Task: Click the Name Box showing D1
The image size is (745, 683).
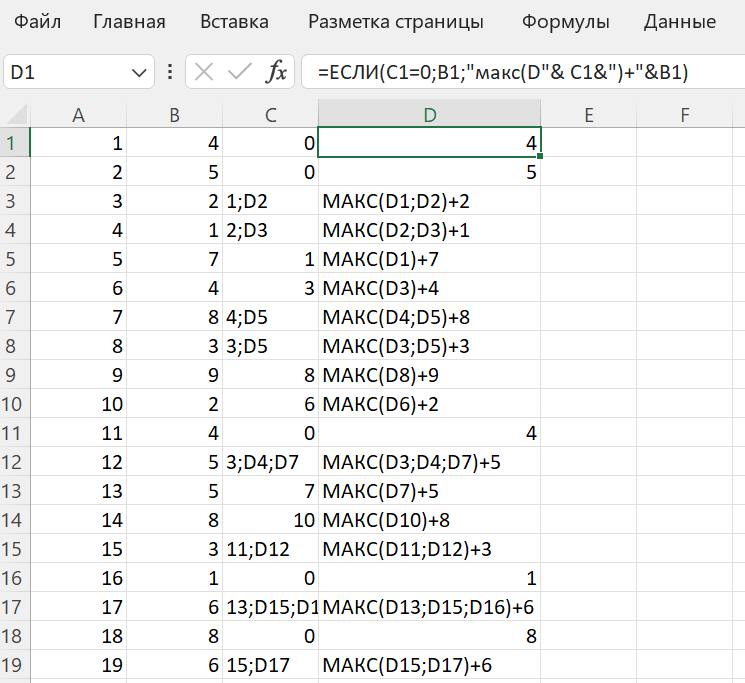Action: 65,73
